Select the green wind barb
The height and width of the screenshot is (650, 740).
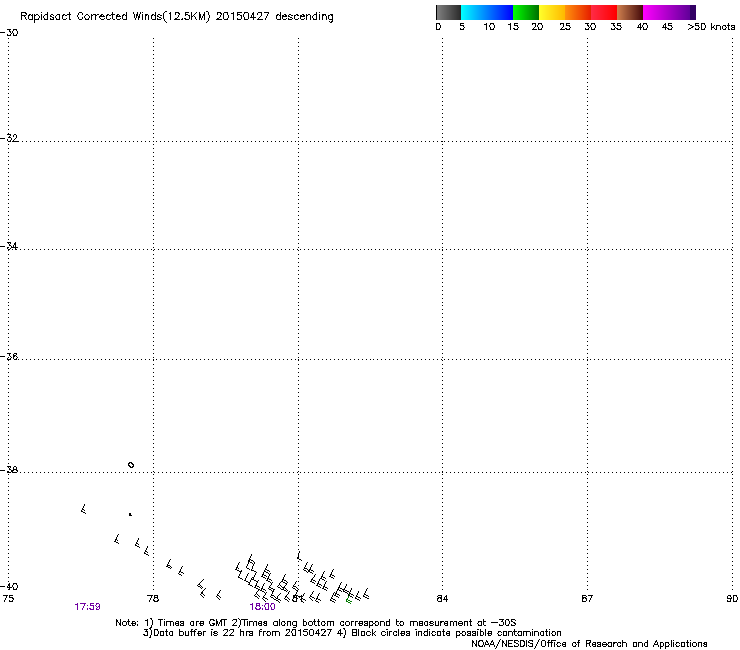click(x=349, y=600)
